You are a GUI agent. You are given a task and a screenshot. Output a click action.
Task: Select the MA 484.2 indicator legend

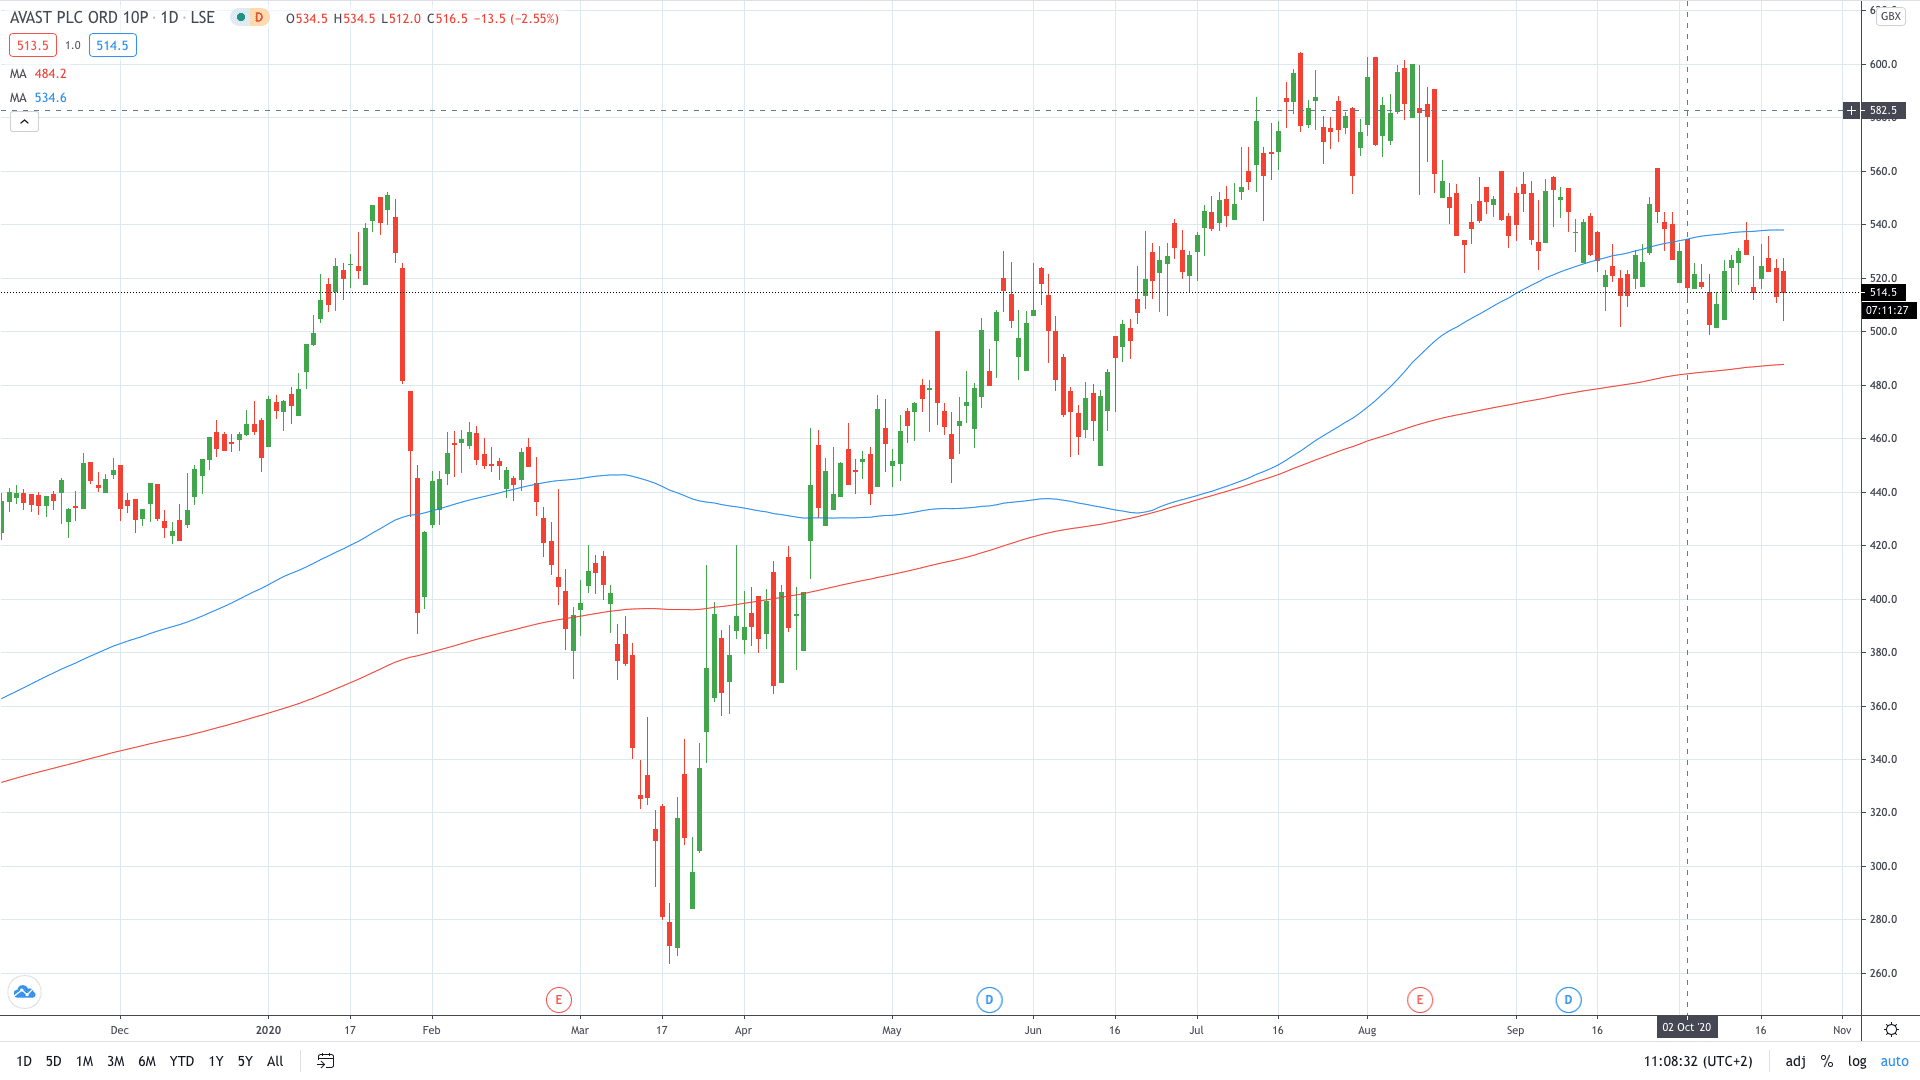pyautogui.click(x=38, y=74)
